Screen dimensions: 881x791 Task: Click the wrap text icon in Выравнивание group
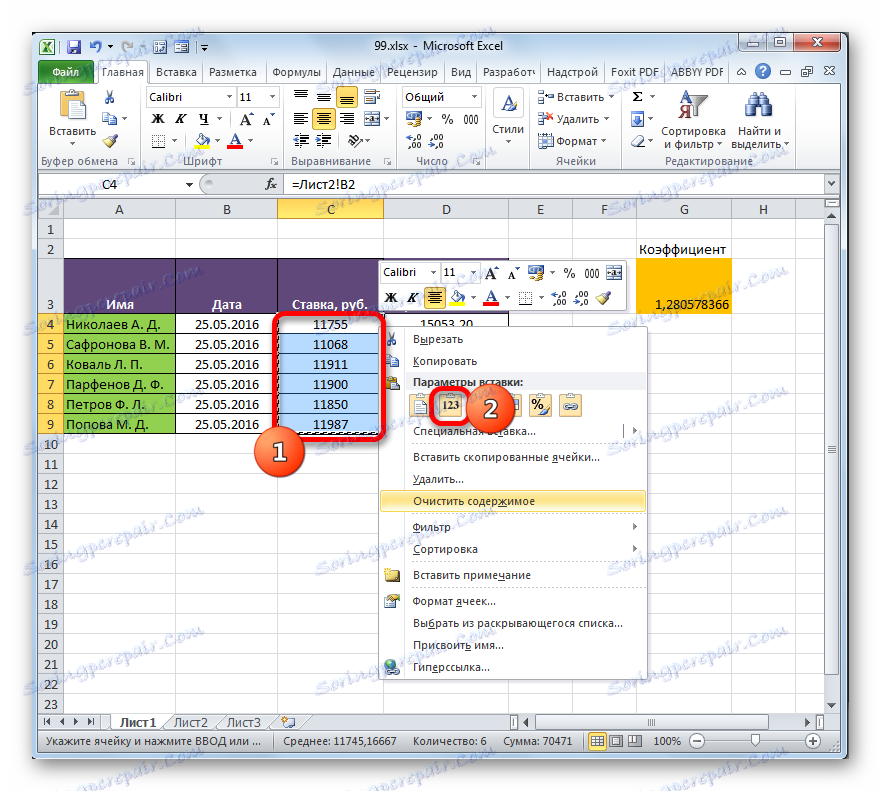372,97
